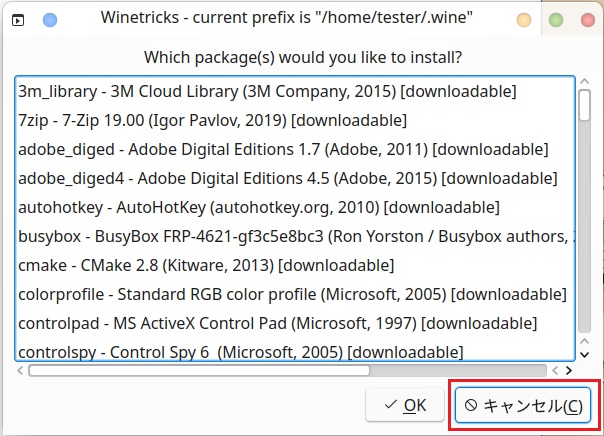Screen dimensions: 604x436
Task: Select controlpad MS ActiveX Control Pad
Action: tap(277, 324)
